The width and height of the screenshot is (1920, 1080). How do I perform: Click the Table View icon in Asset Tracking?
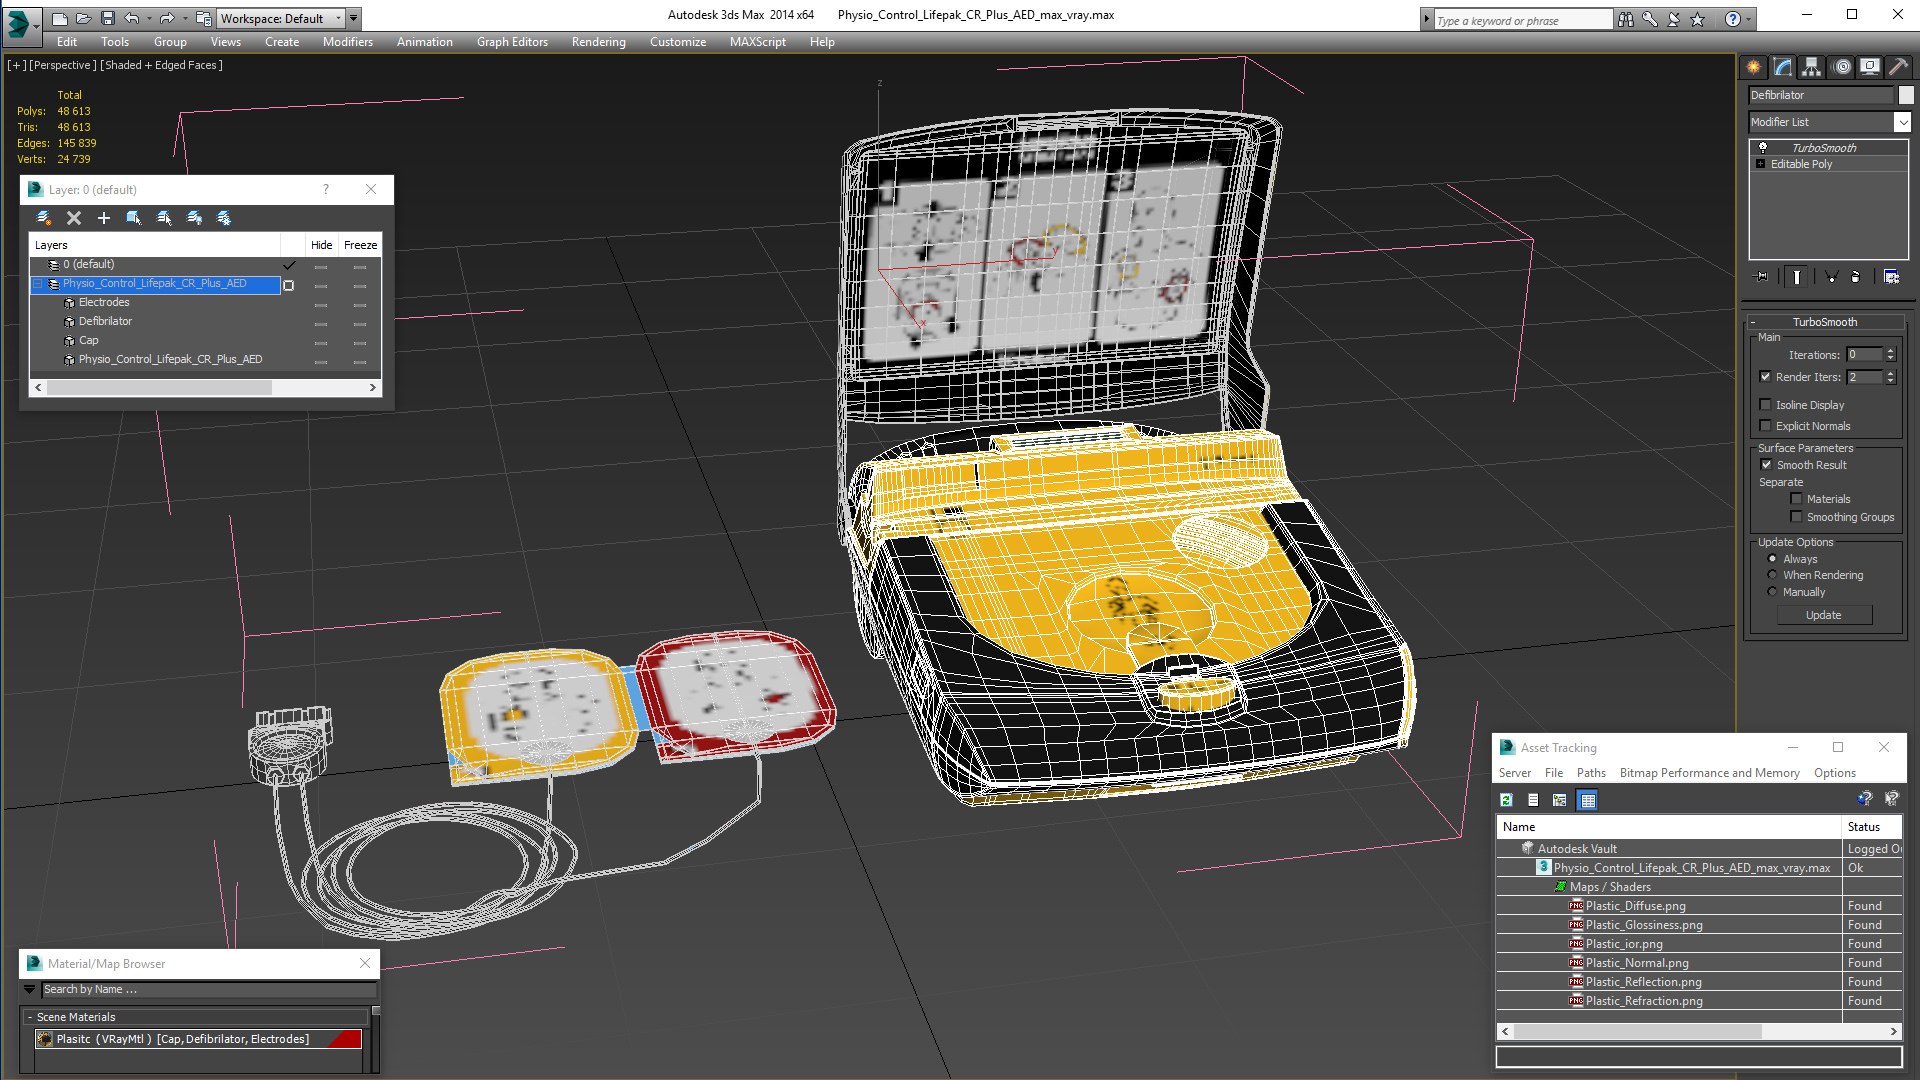[1587, 800]
